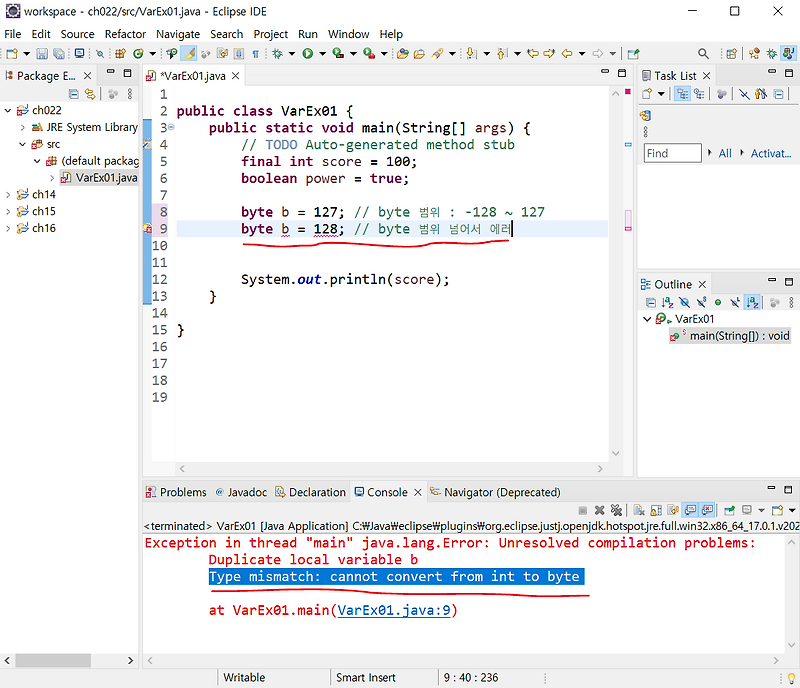Click the All link in Task List

724,153
